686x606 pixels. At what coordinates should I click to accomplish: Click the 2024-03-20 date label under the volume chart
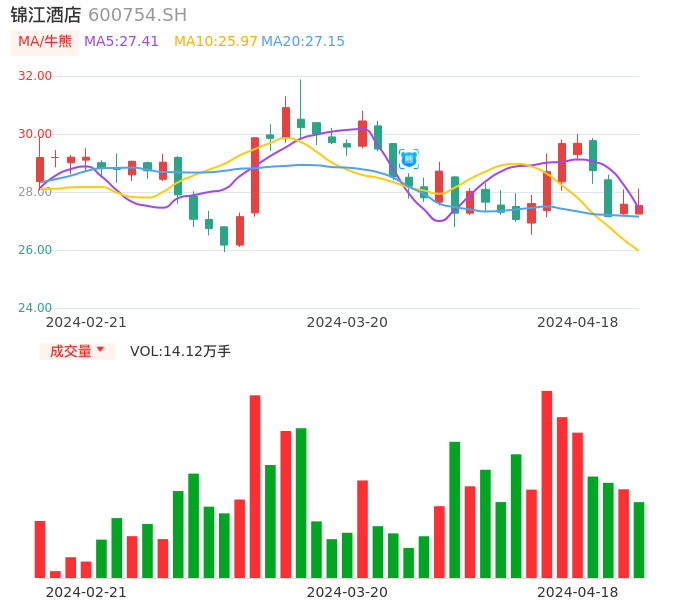pos(347,591)
